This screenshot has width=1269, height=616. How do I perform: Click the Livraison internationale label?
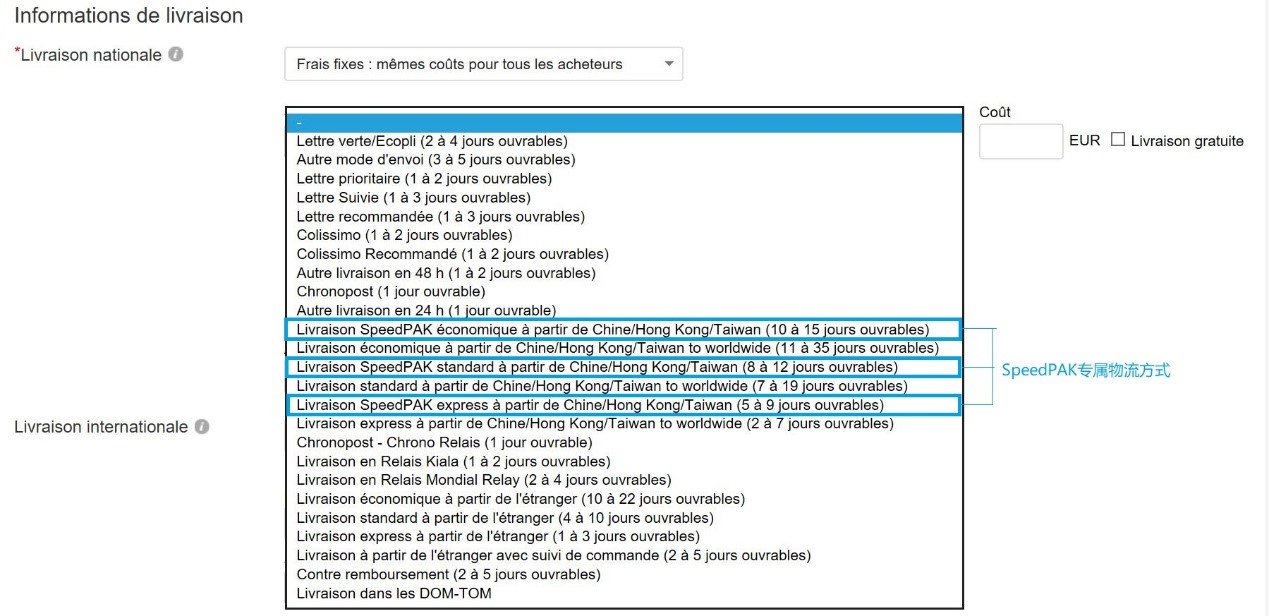point(101,427)
